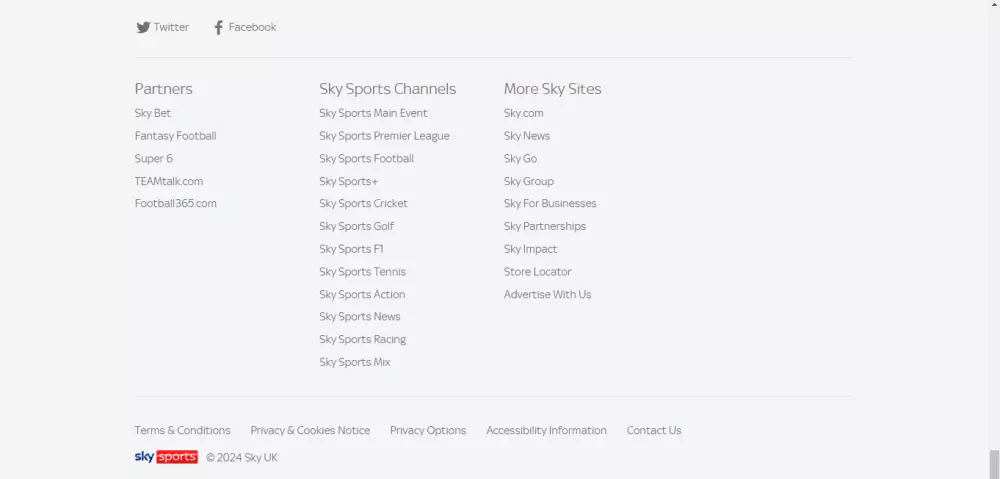Click the More Sky Sites heading
1000x479 pixels.
552,89
